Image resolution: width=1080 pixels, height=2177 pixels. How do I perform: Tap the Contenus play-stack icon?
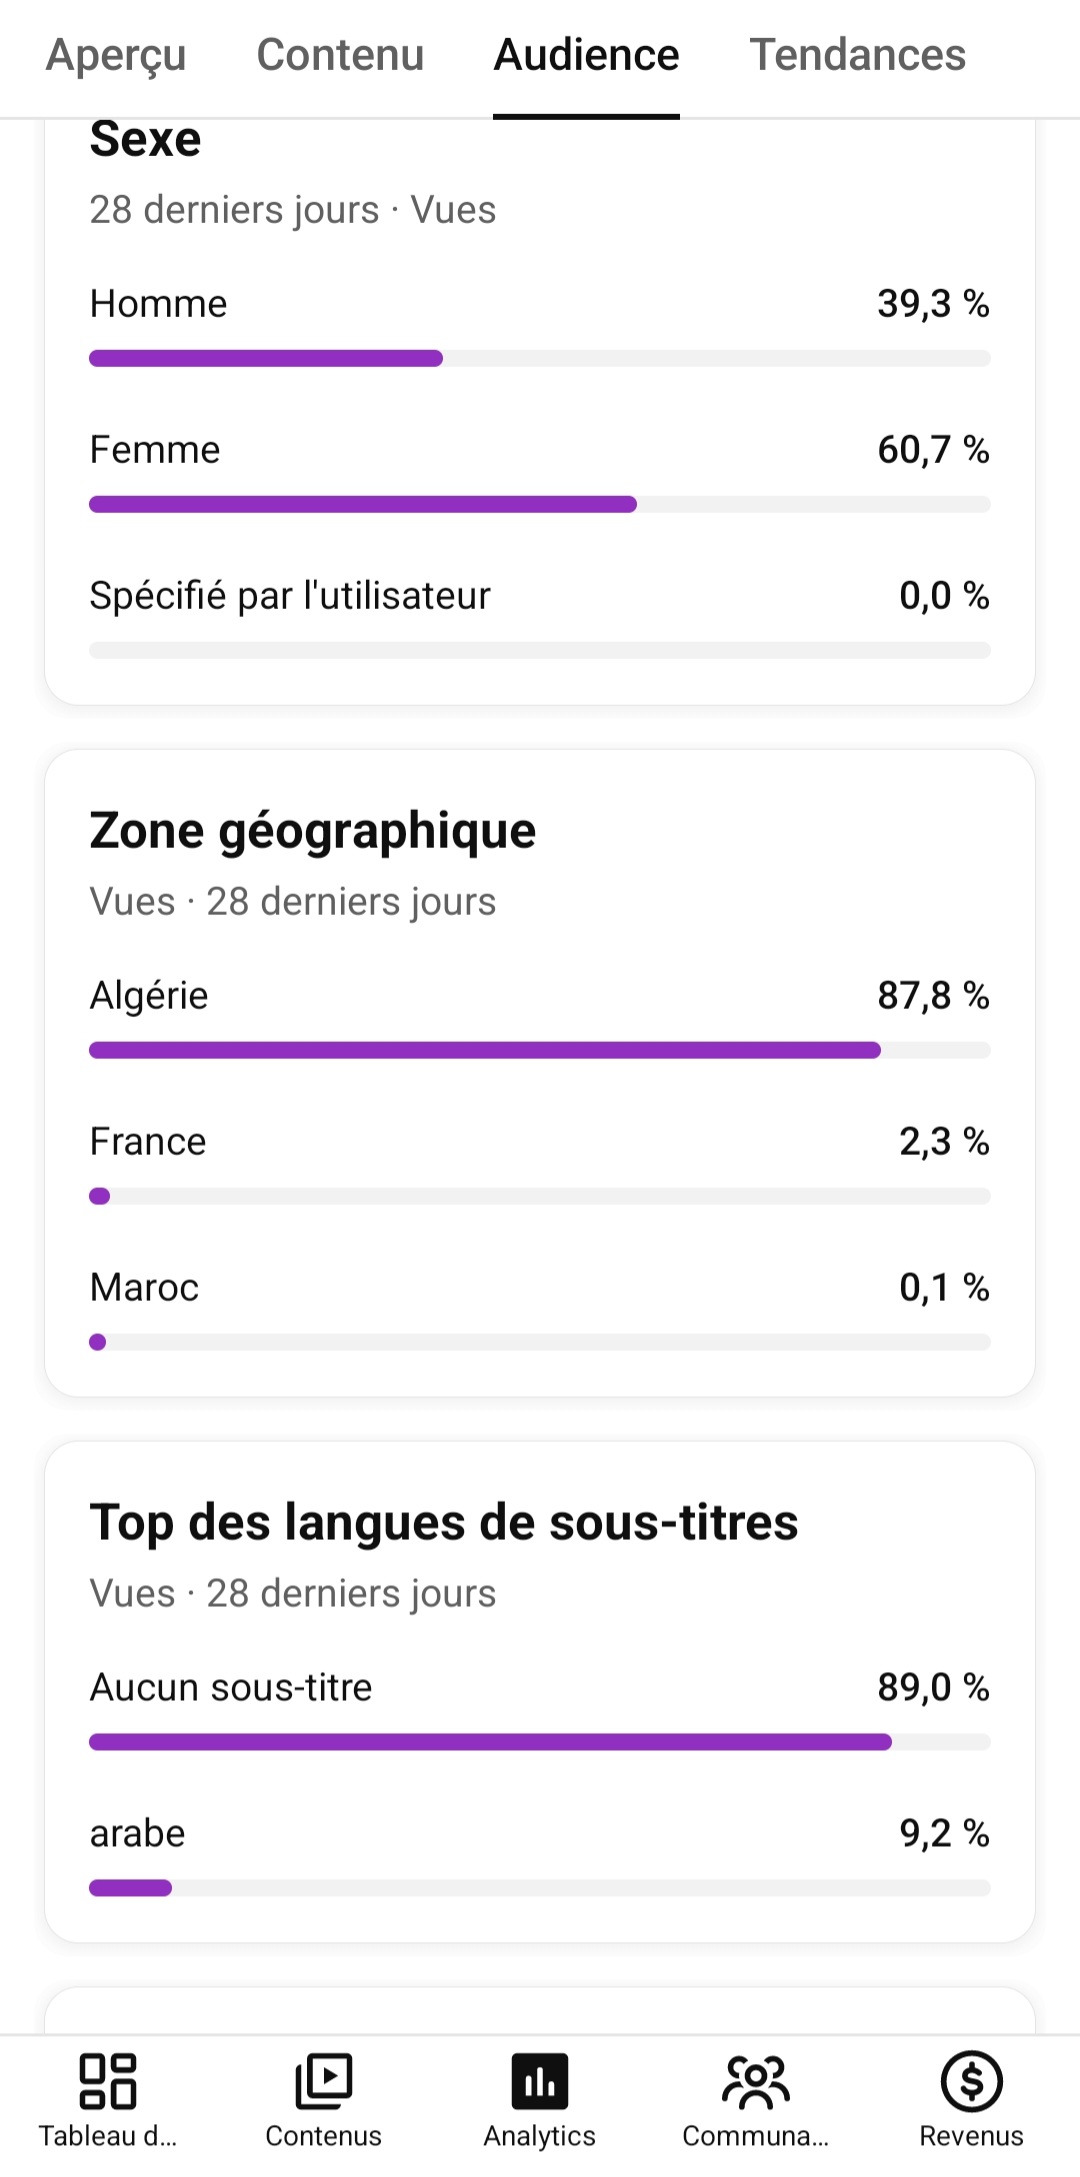[323, 2080]
